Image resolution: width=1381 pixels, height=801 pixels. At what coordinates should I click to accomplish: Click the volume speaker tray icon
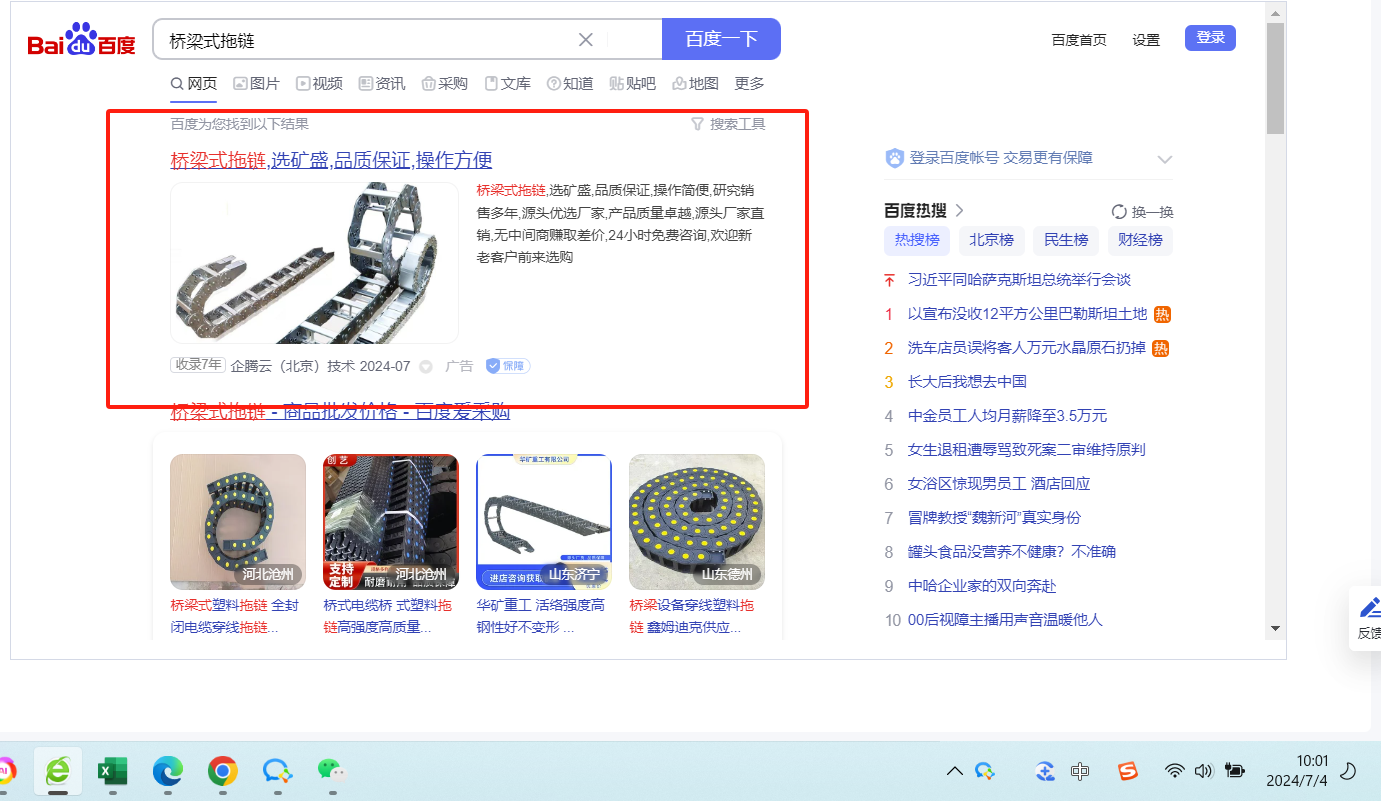tap(1204, 771)
